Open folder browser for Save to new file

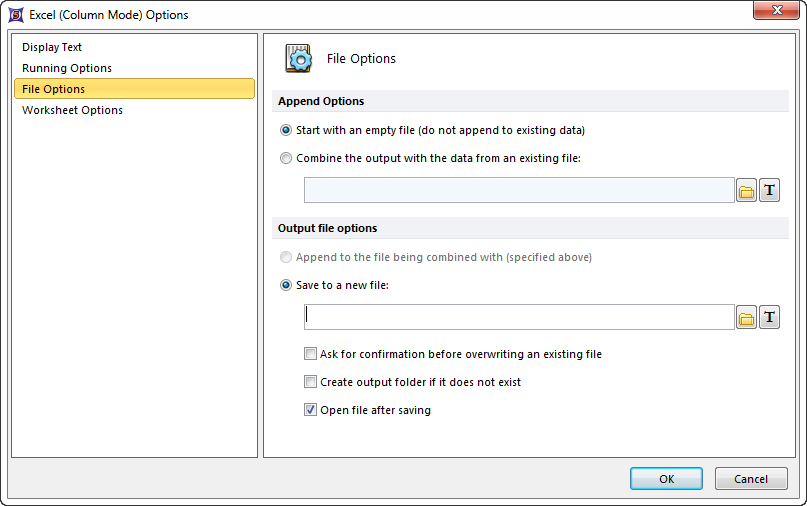[746, 318]
